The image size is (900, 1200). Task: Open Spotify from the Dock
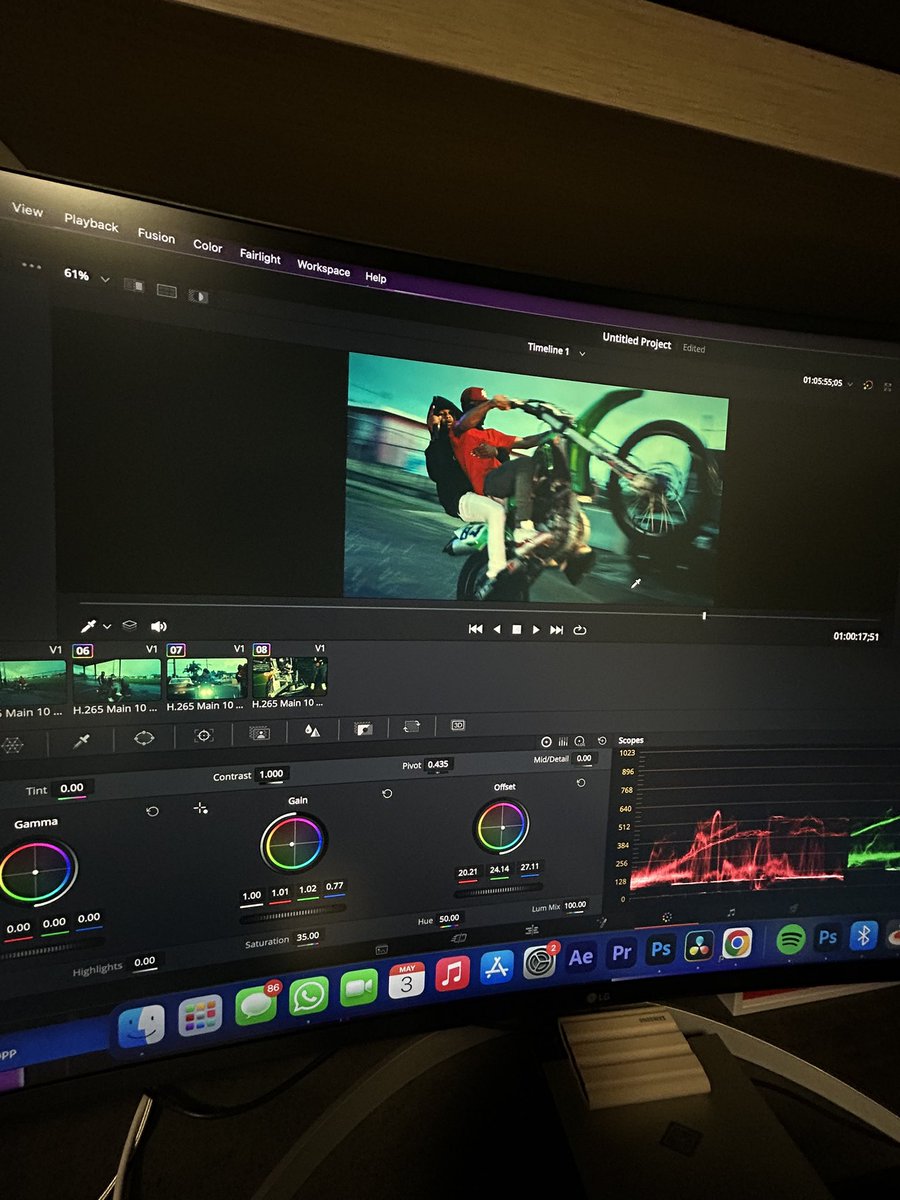[791, 938]
